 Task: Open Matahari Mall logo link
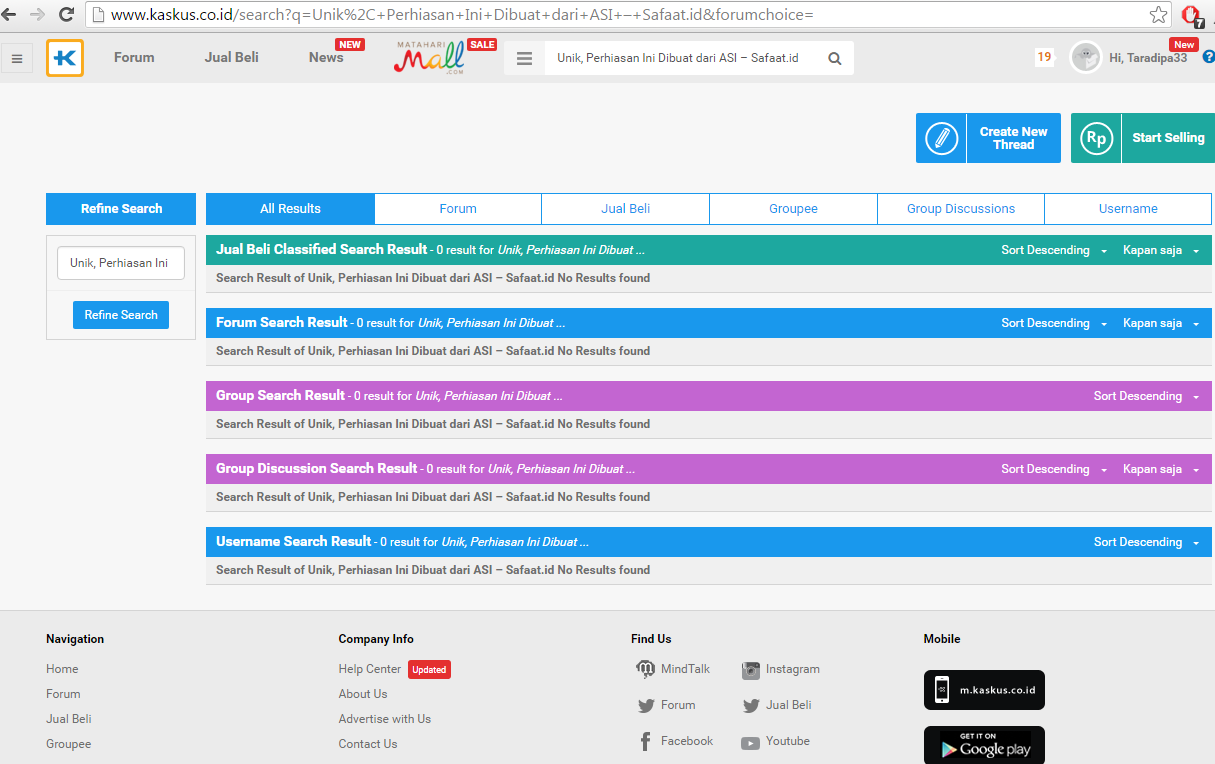[430, 58]
